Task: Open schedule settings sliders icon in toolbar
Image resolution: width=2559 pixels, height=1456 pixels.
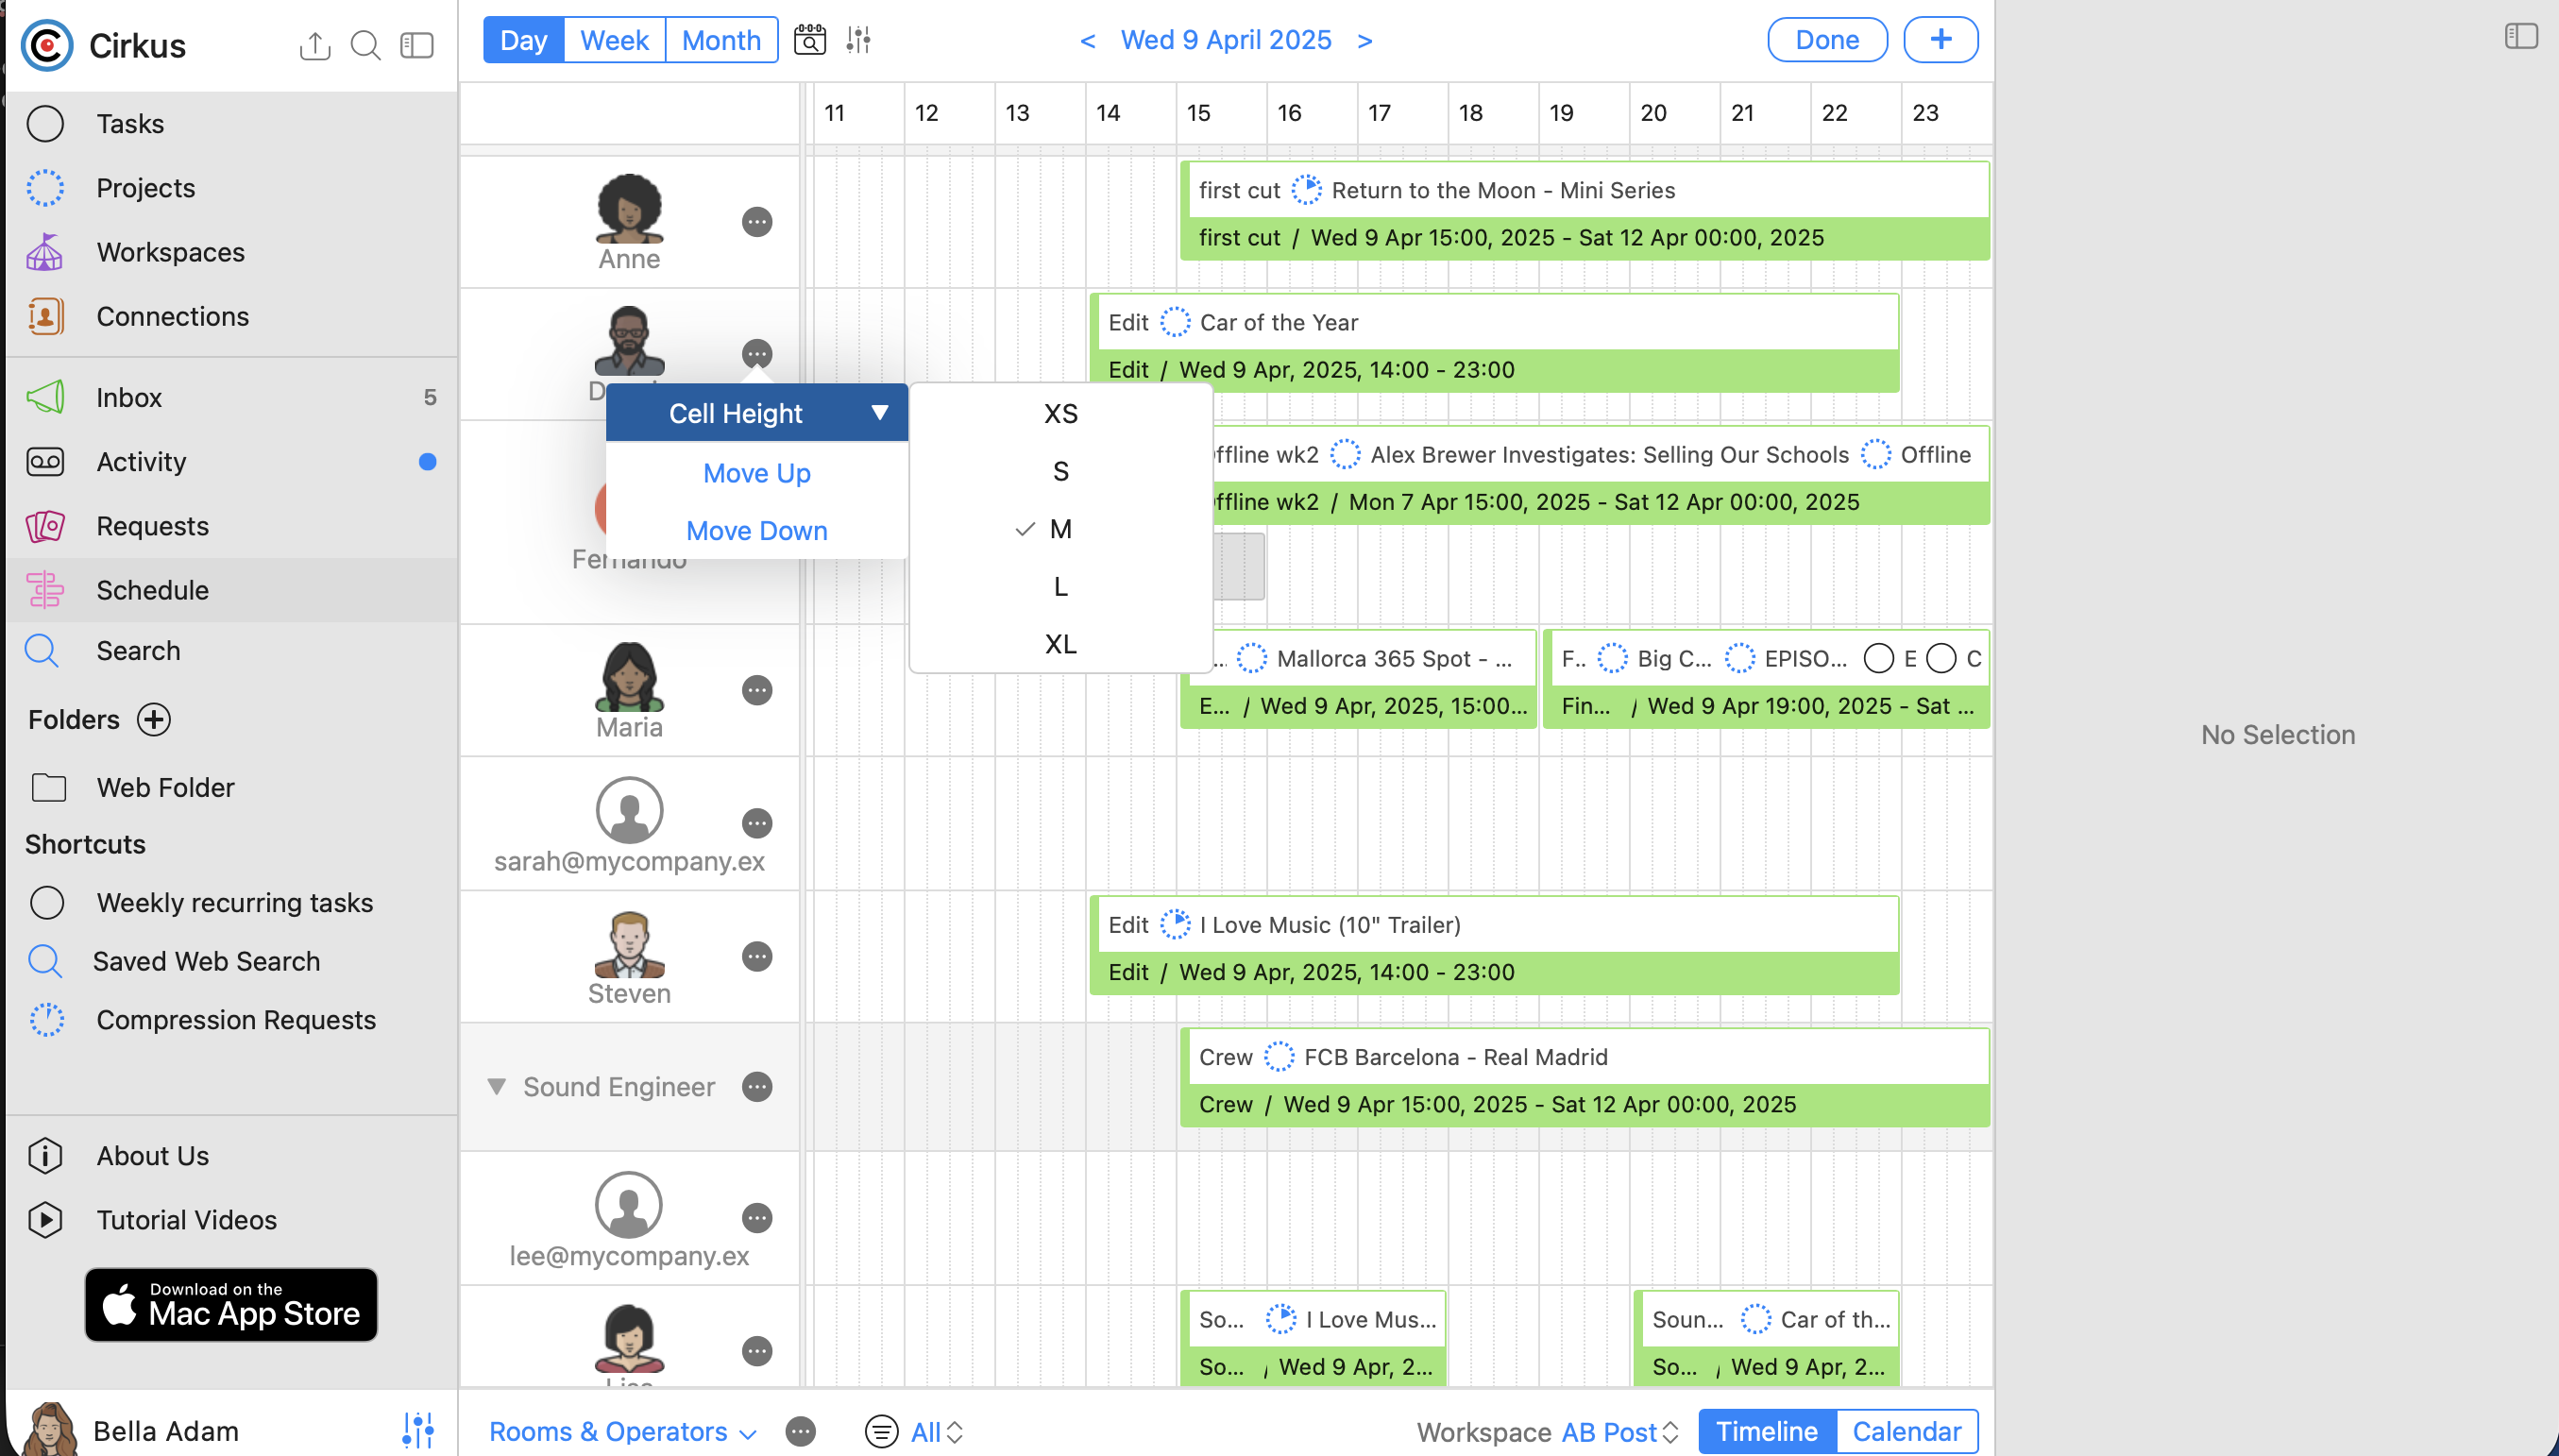Action: (x=858, y=40)
